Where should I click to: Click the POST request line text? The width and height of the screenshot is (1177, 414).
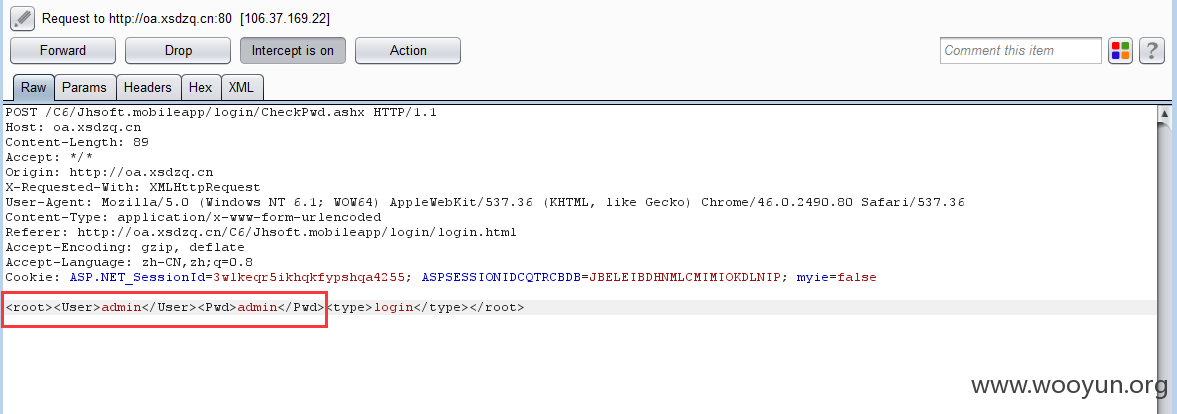221,112
